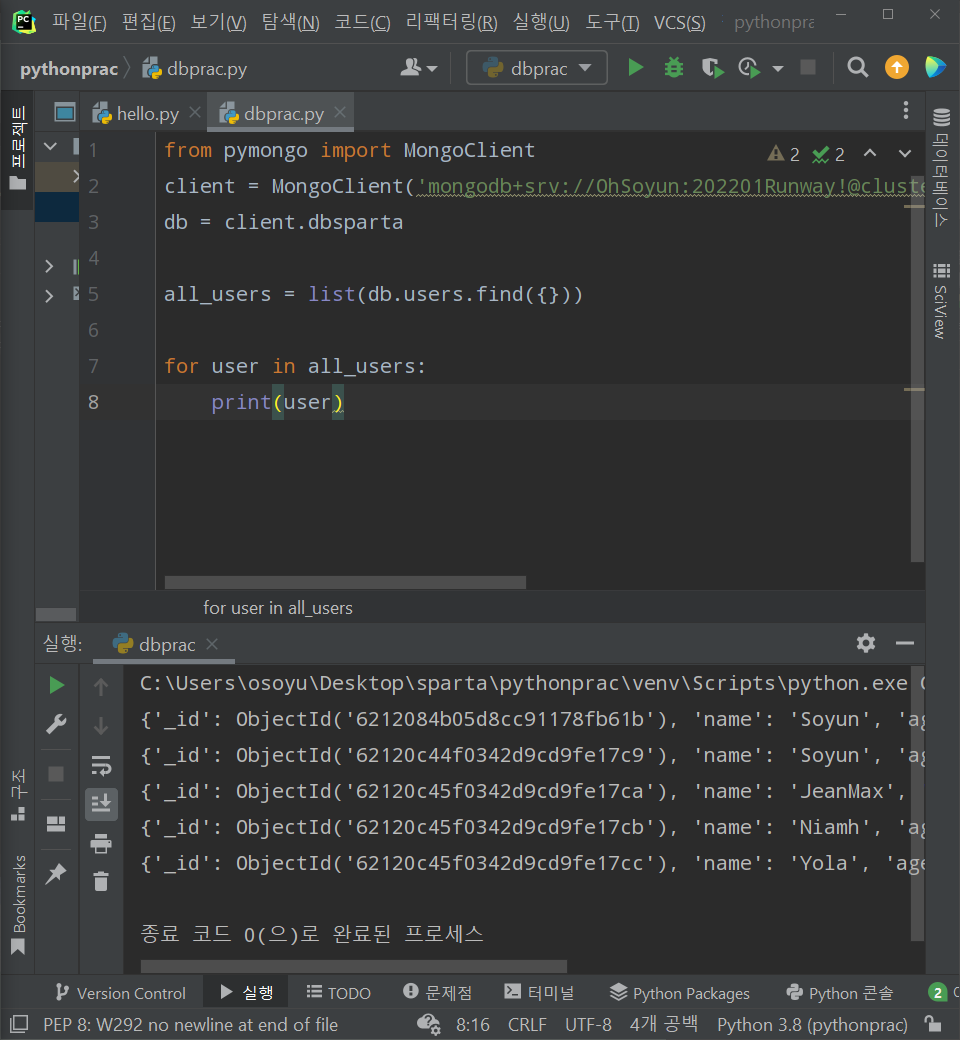Click Python 3.8 (pythonprac) interpreter status

point(812,1025)
